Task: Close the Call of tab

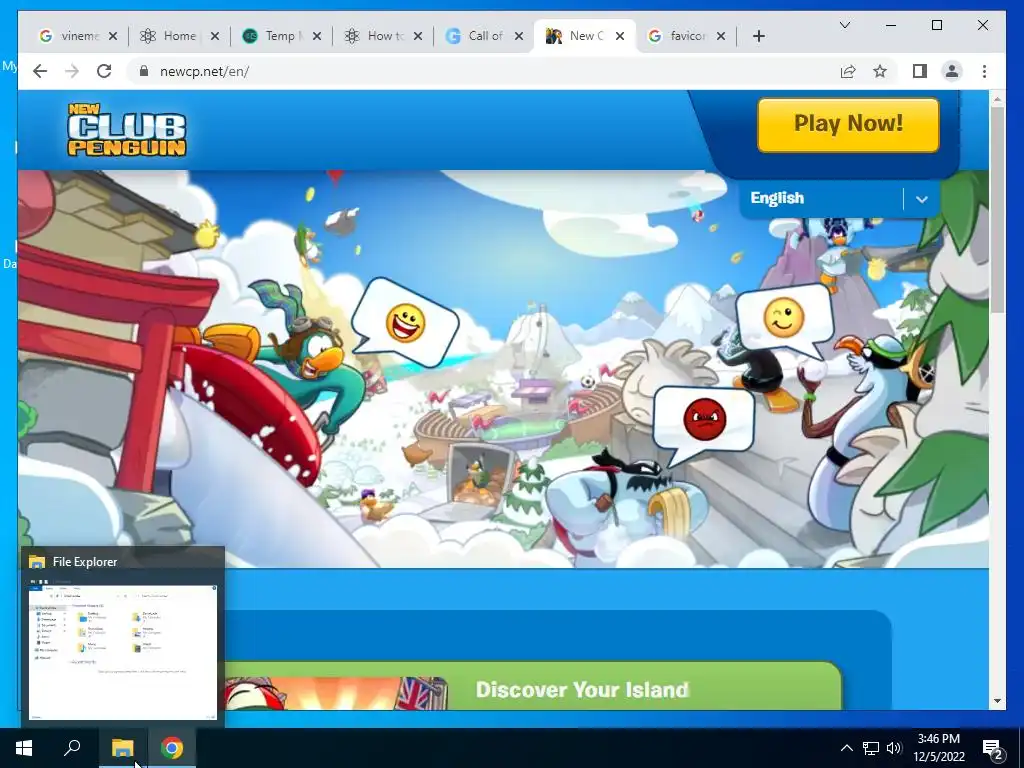Action: 519,36
